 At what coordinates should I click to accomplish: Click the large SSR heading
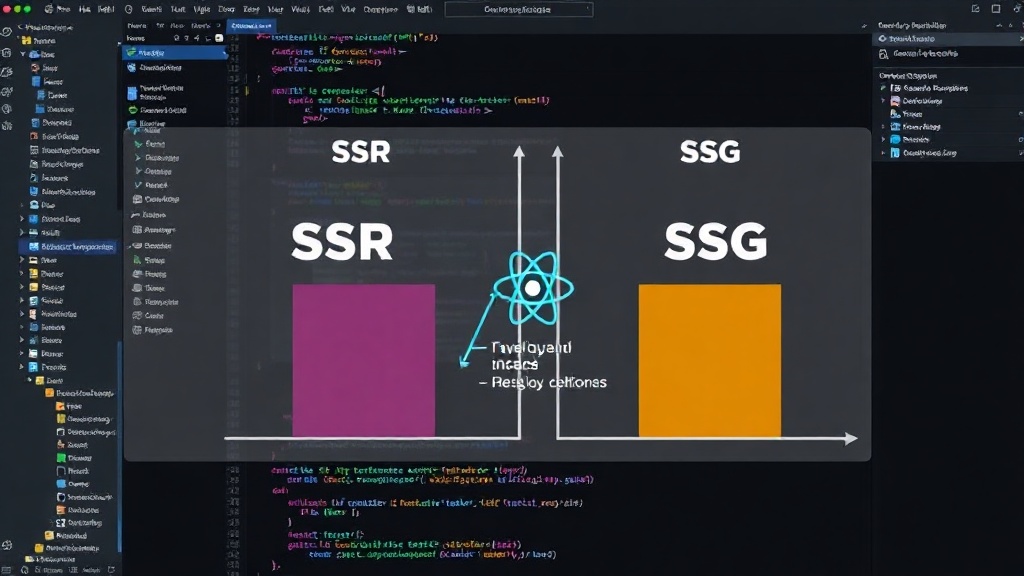[x=342, y=242]
